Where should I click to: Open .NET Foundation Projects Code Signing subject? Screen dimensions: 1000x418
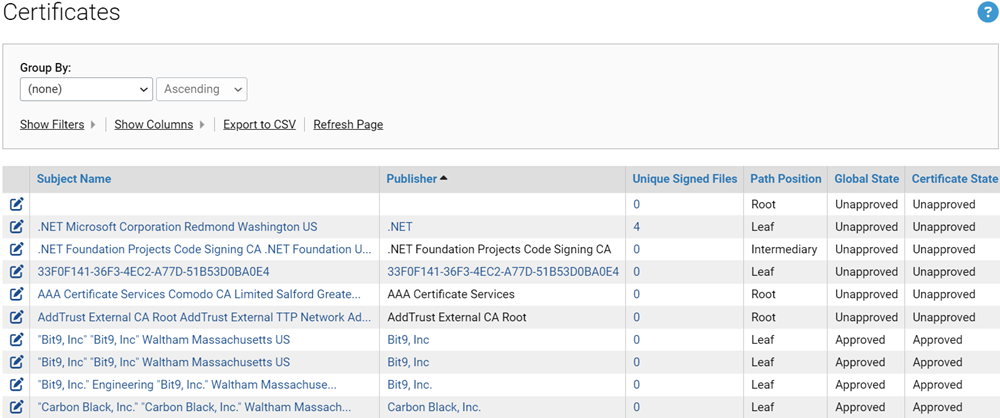[x=205, y=250]
